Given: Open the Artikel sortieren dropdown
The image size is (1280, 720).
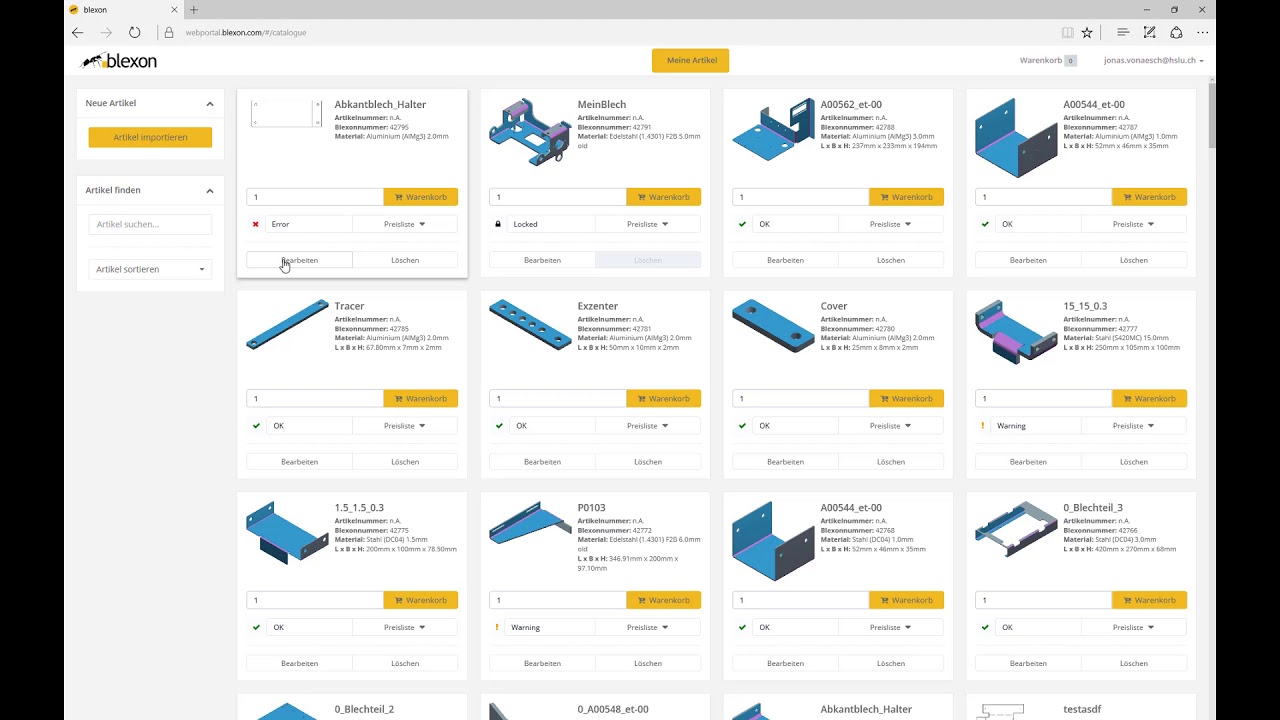Looking at the screenshot, I should [150, 269].
